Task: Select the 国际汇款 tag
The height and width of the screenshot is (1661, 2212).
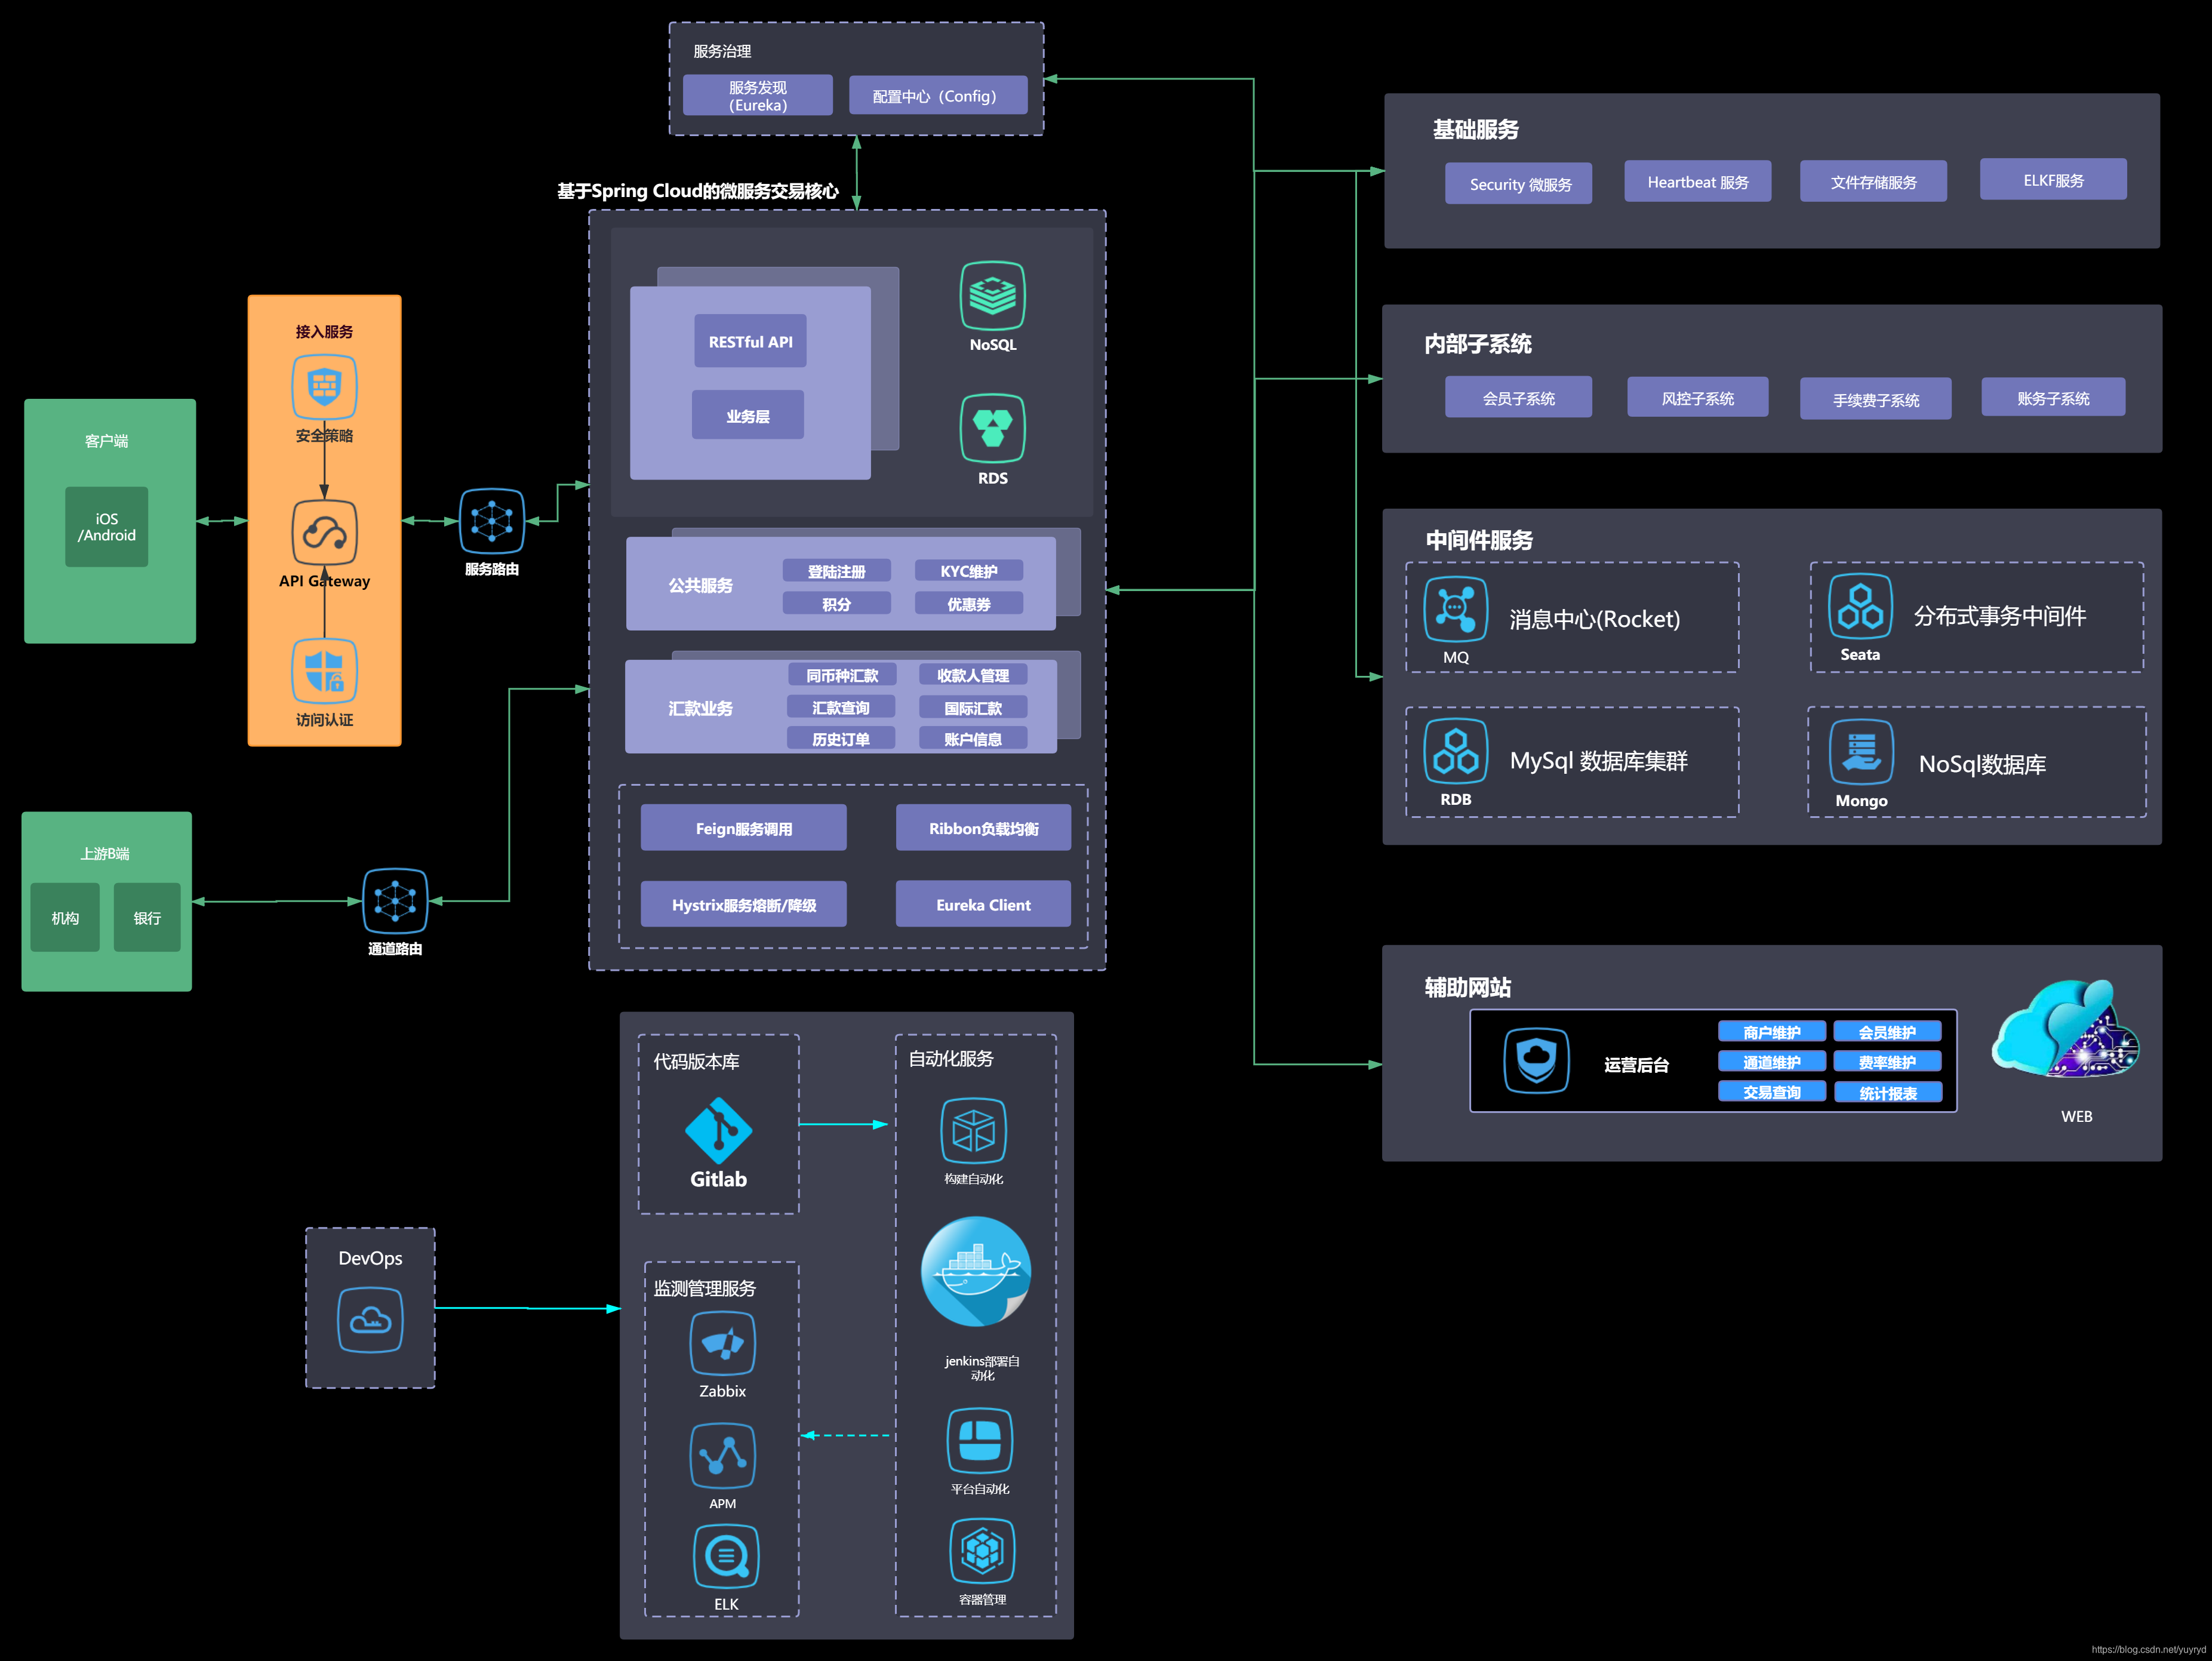Action: coord(973,707)
